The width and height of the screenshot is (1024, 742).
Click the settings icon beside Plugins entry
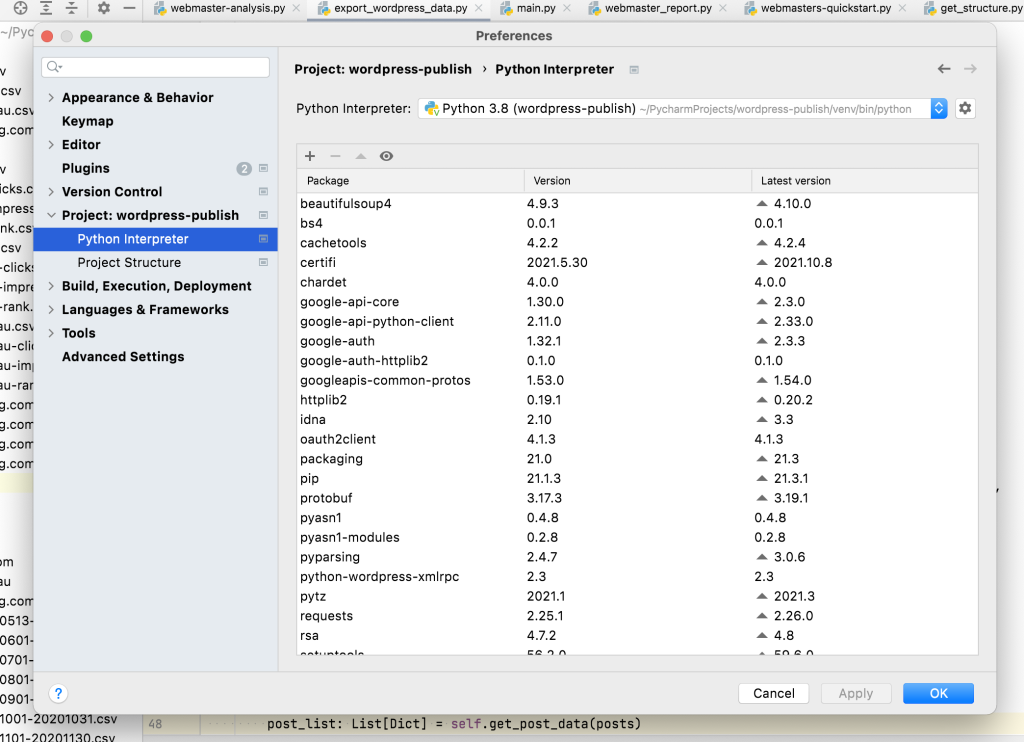[x=263, y=168]
